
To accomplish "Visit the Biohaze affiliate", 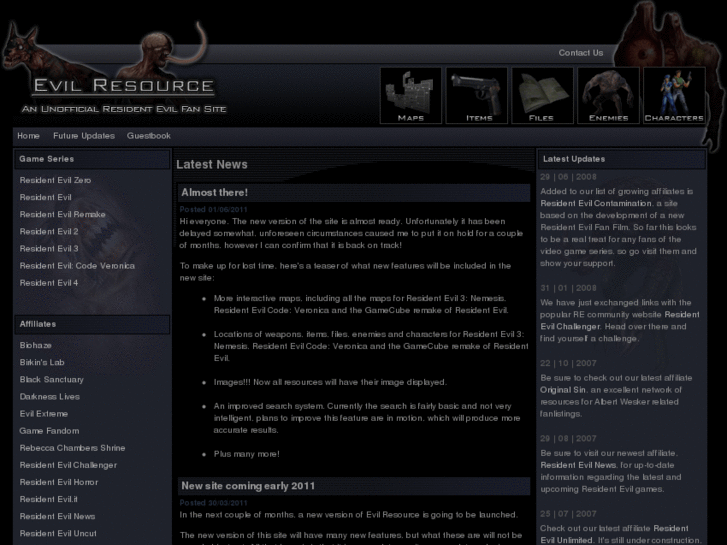I will click(x=36, y=345).
